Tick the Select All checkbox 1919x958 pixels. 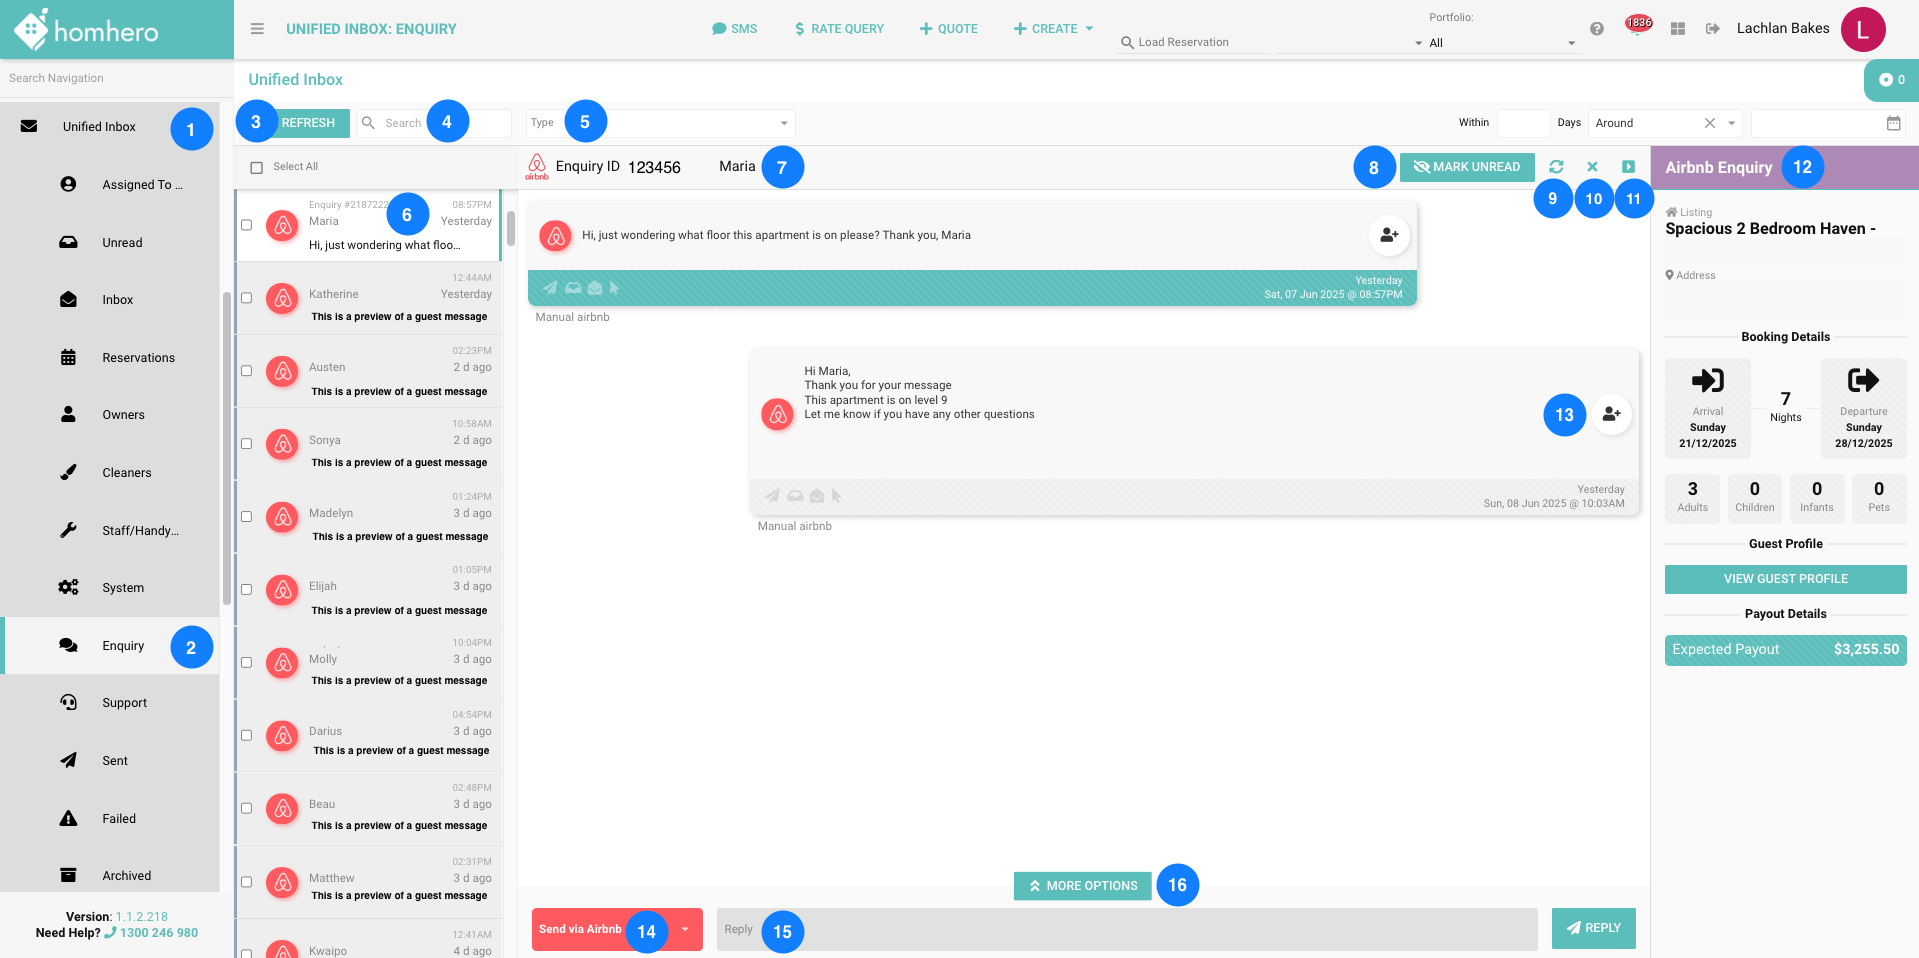(x=257, y=167)
